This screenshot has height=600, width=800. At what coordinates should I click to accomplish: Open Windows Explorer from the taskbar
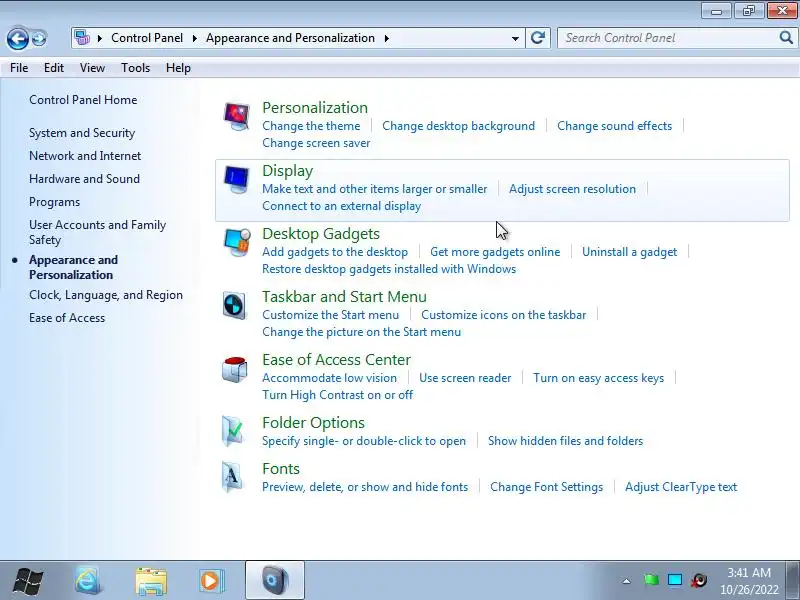tap(151, 581)
